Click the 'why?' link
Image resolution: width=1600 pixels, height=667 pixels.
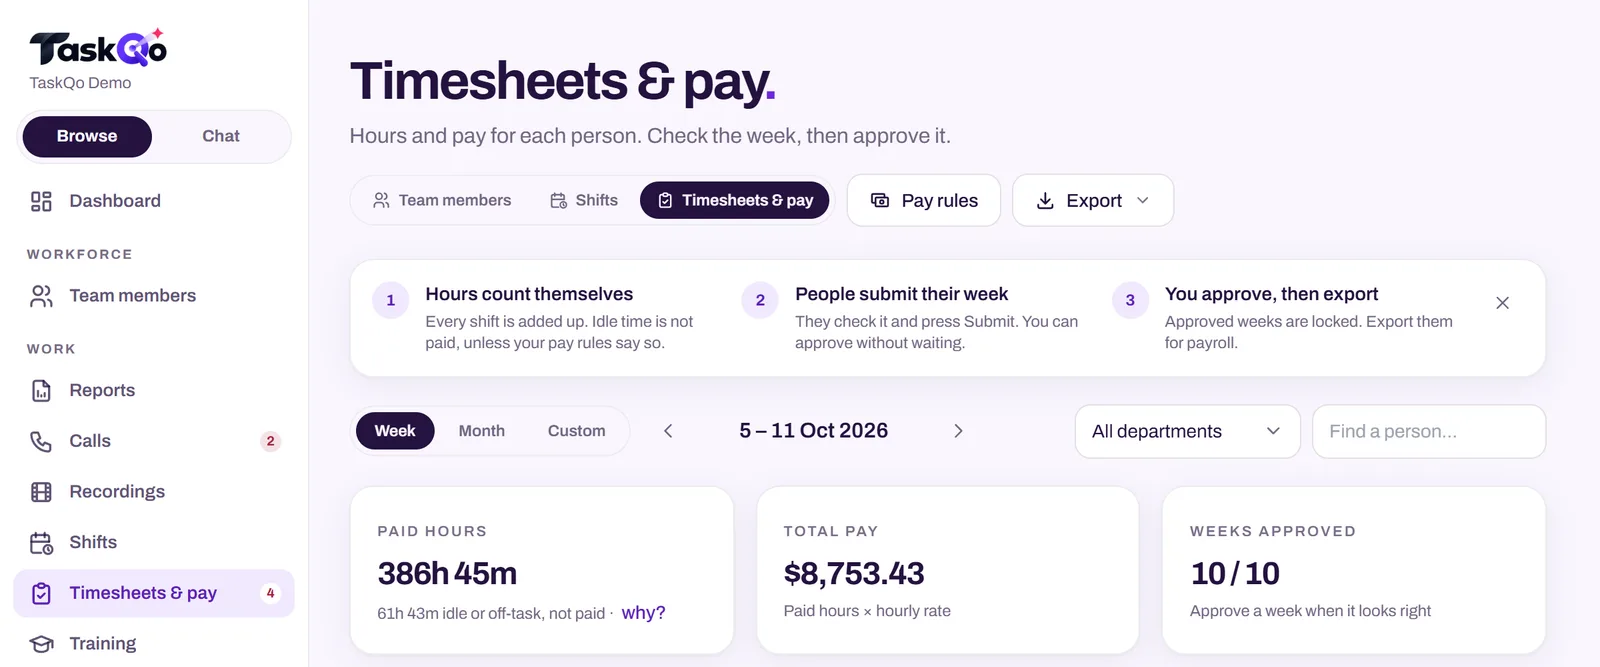point(643,613)
